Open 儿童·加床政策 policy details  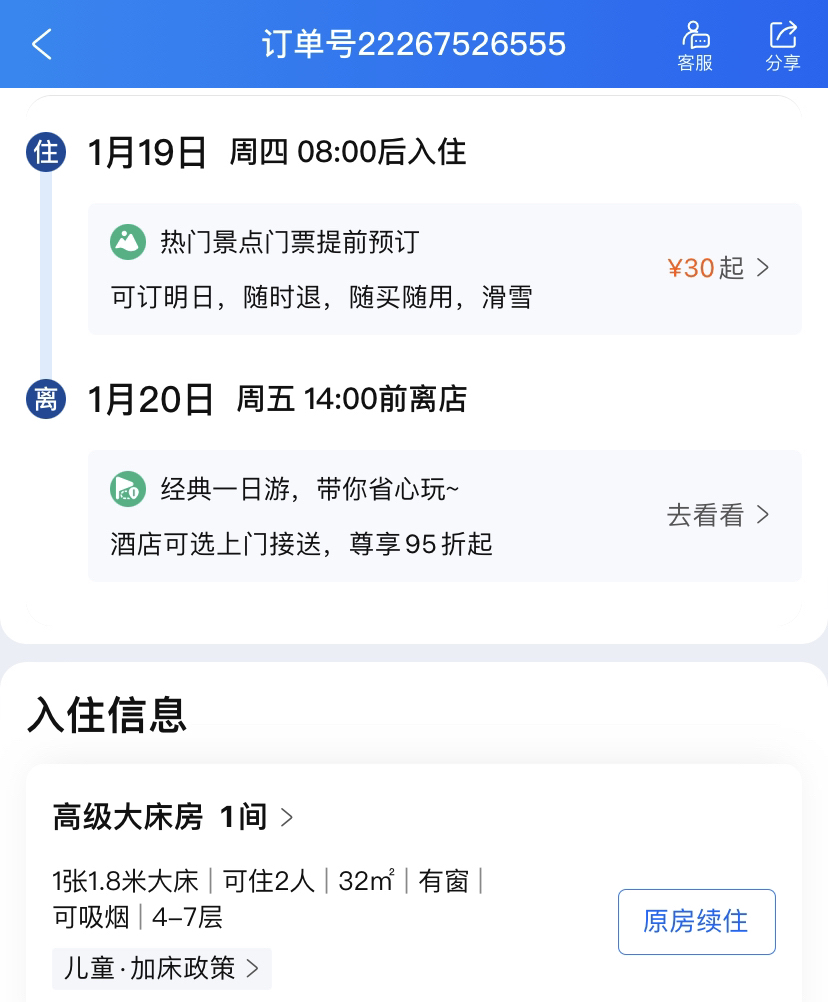point(162,968)
